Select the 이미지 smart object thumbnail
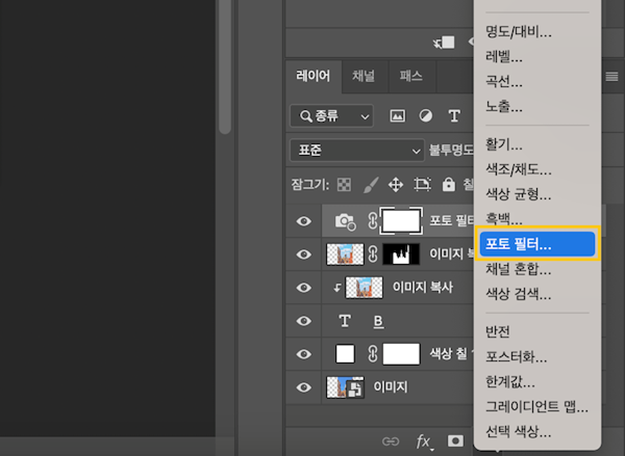The height and width of the screenshot is (456, 625). click(345, 387)
